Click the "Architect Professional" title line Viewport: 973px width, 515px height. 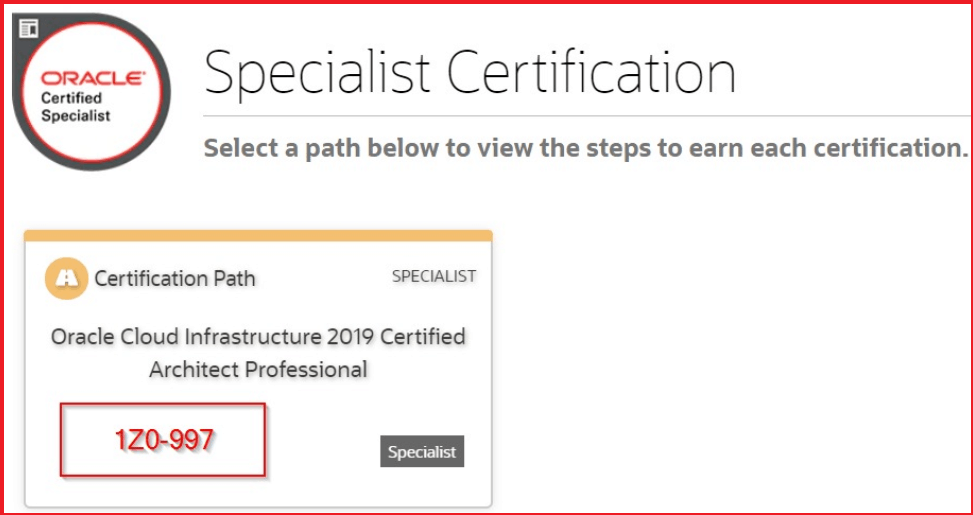point(258,369)
